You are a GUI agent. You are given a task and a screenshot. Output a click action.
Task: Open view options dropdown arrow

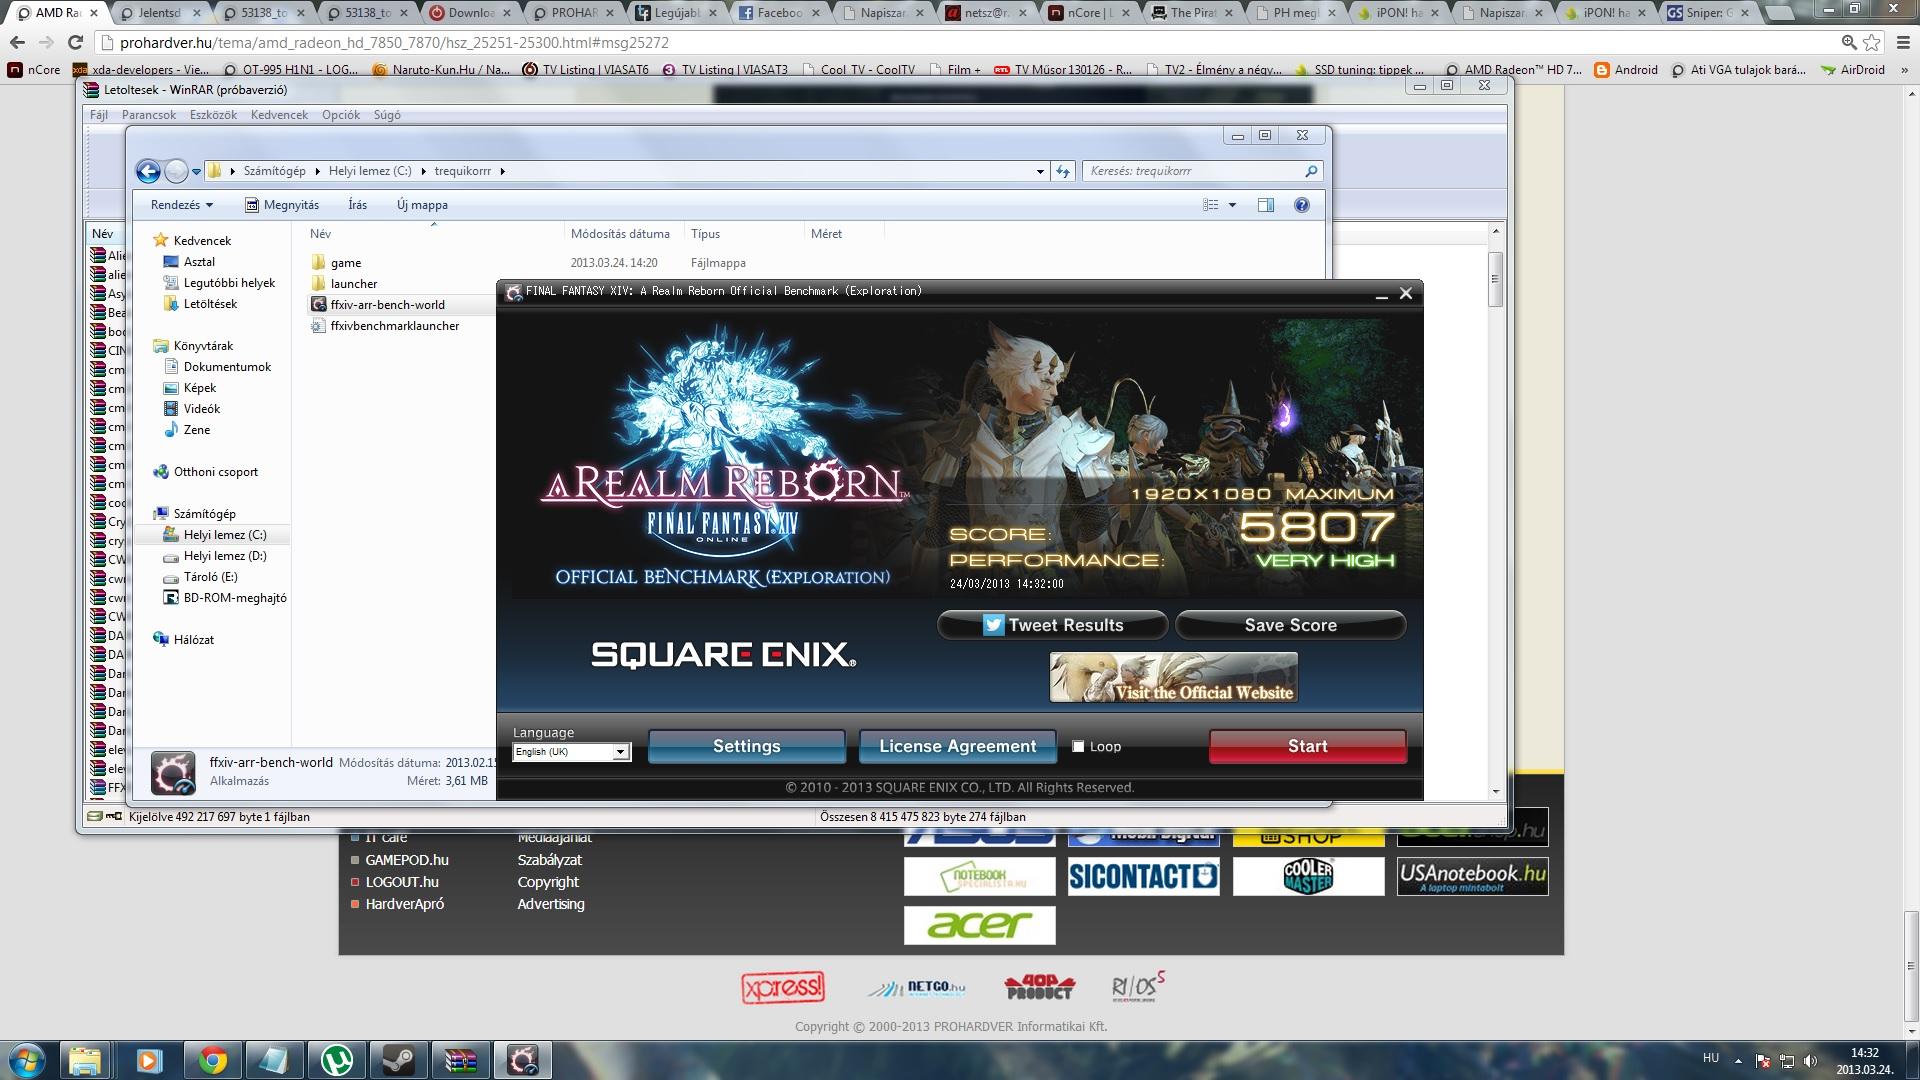pos(1232,205)
